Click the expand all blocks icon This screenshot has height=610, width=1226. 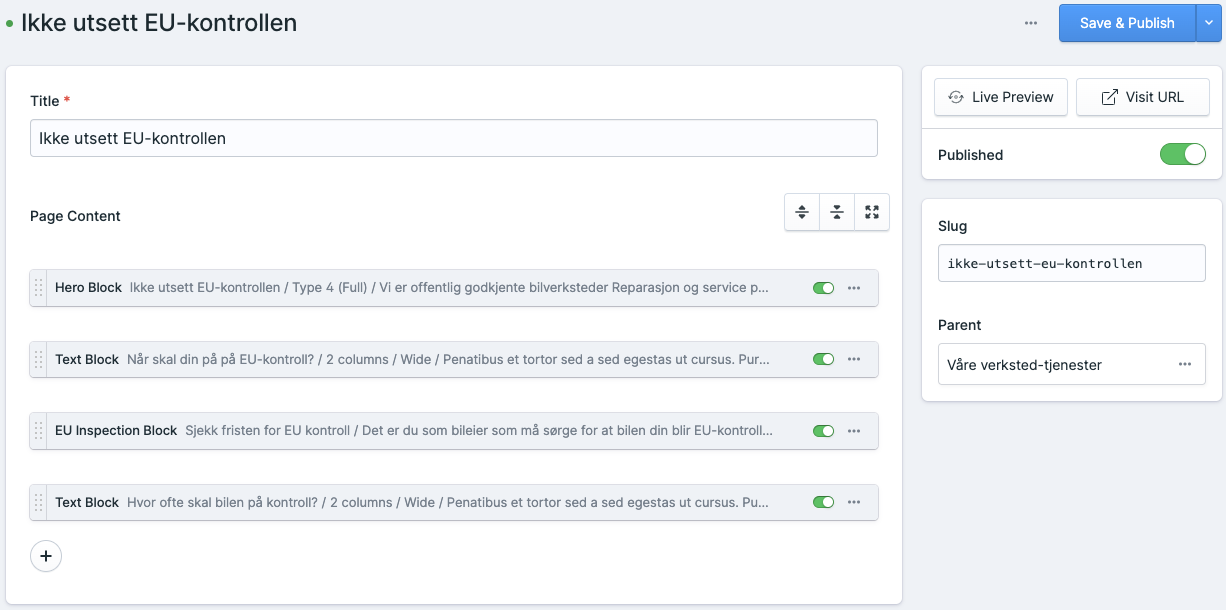(802, 212)
